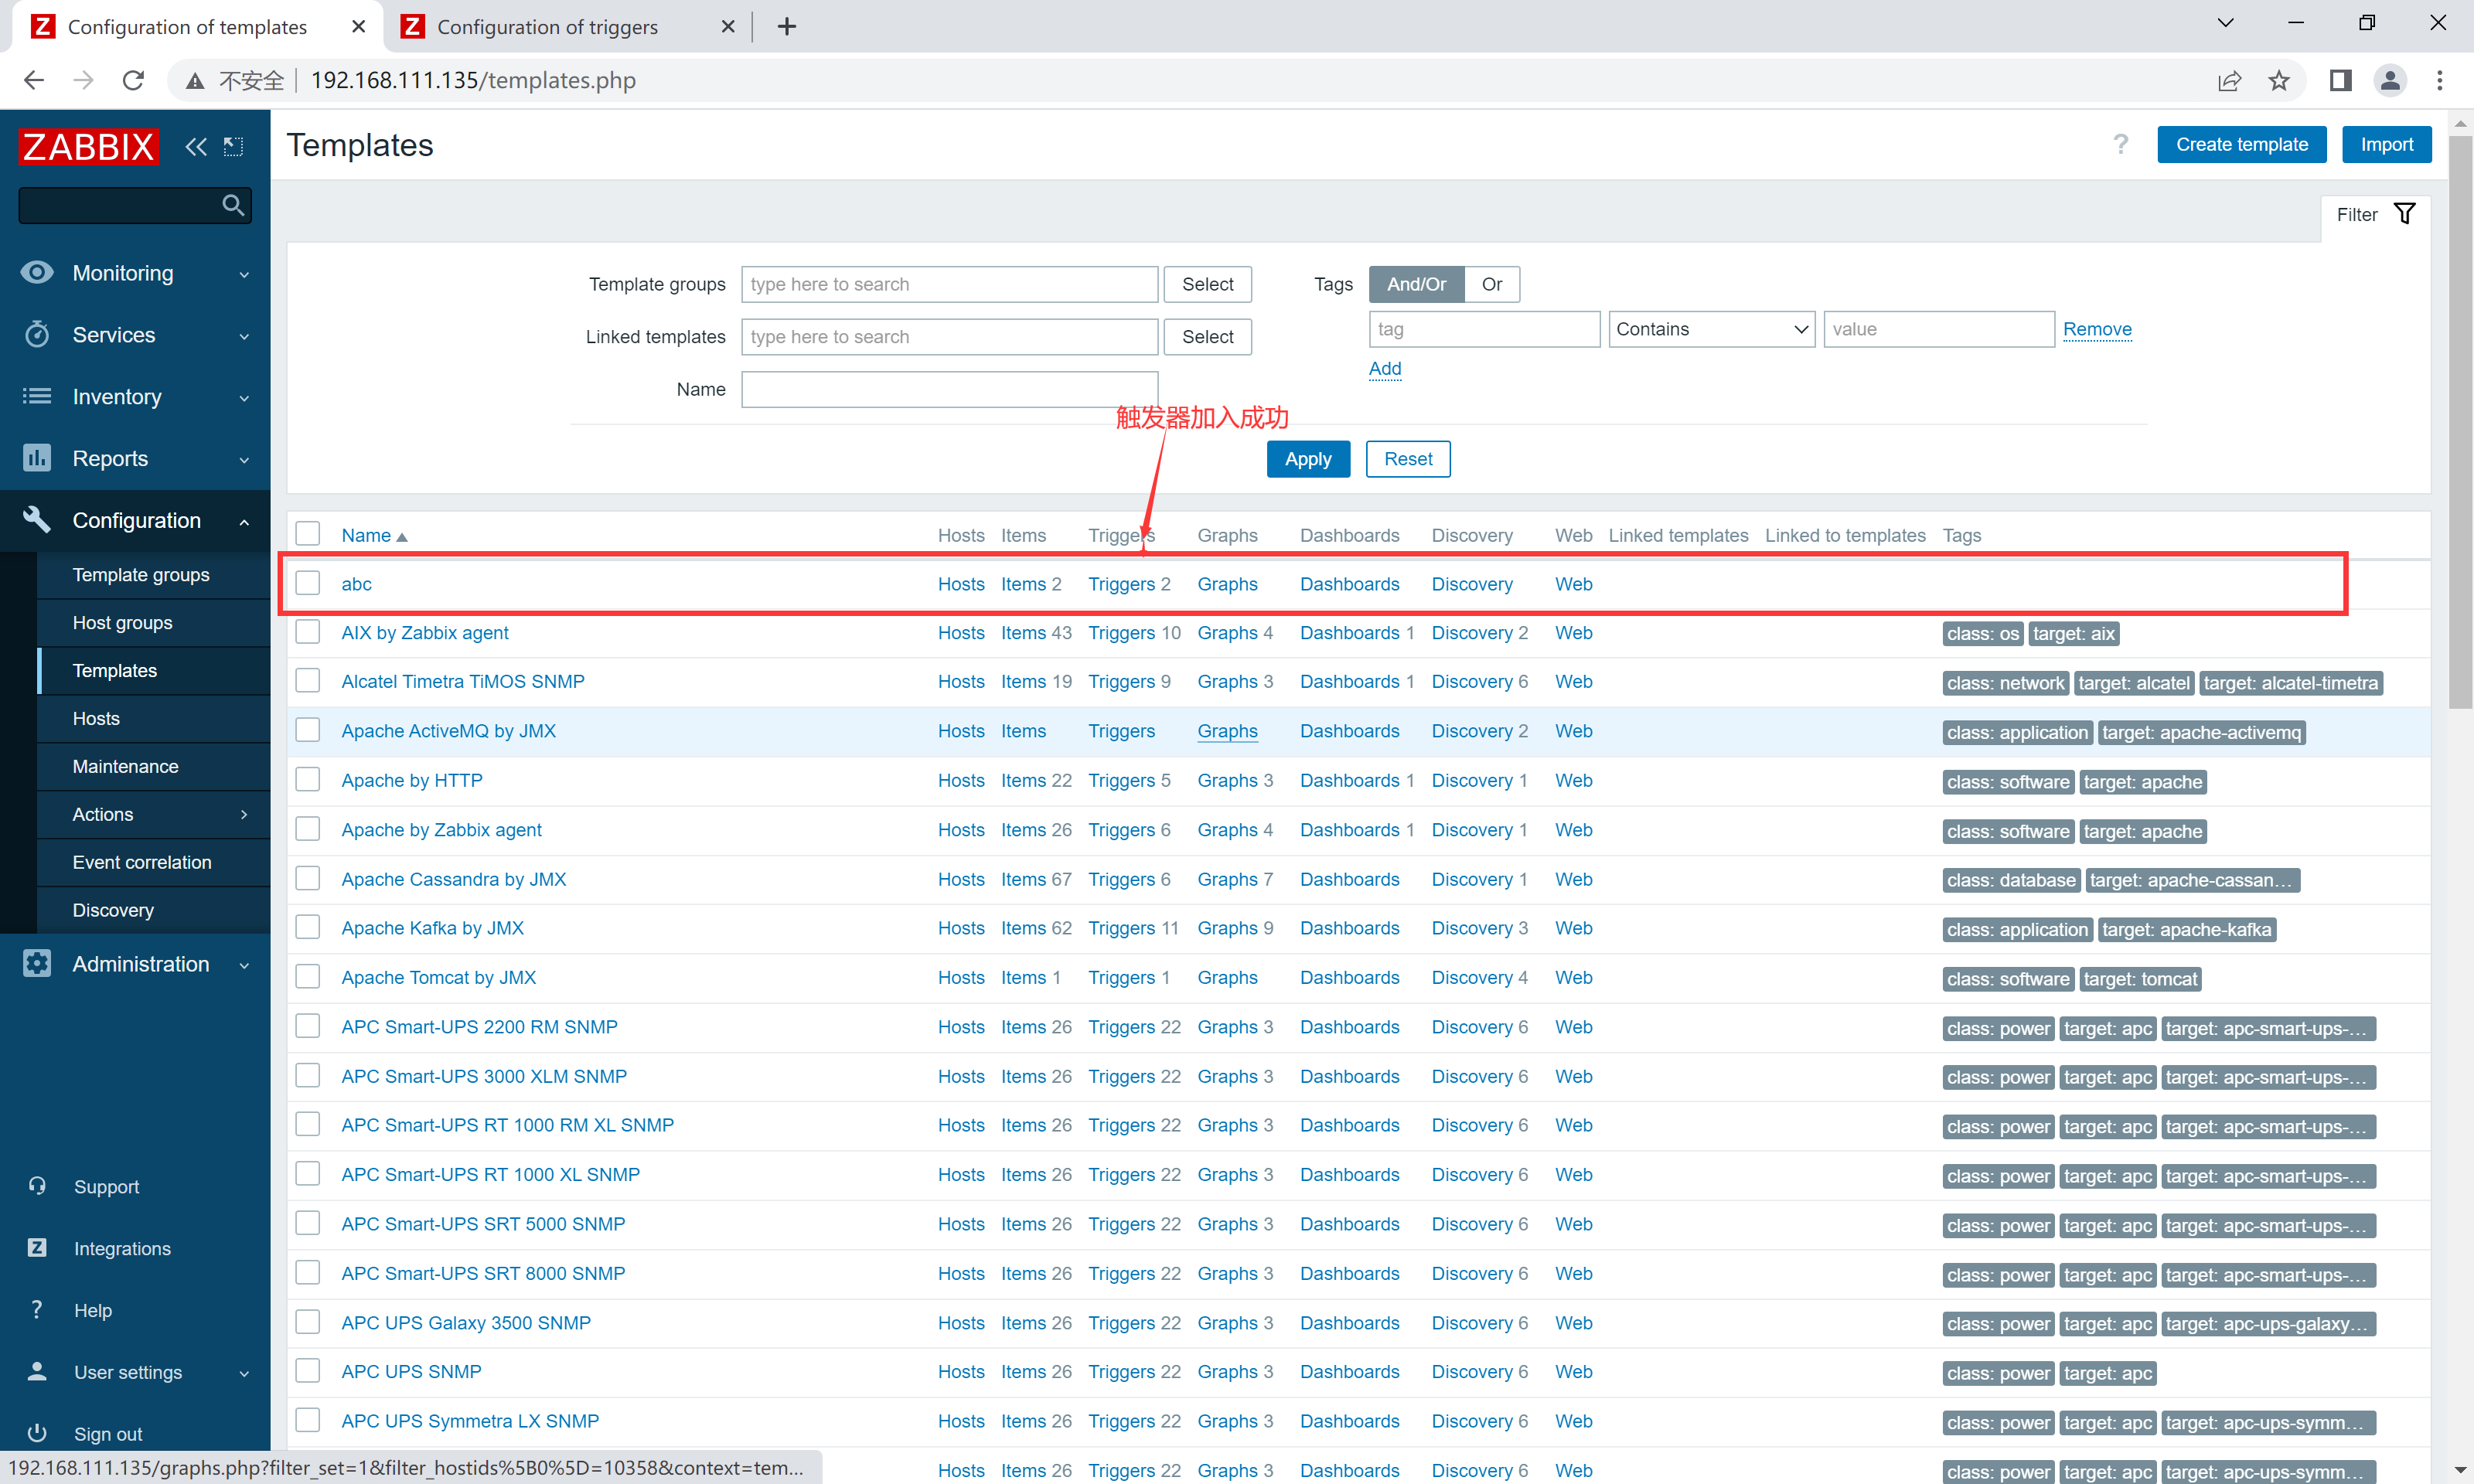Screen dimensions: 2474x1484
Task: Reset the template filter
Action: point(1407,459)
